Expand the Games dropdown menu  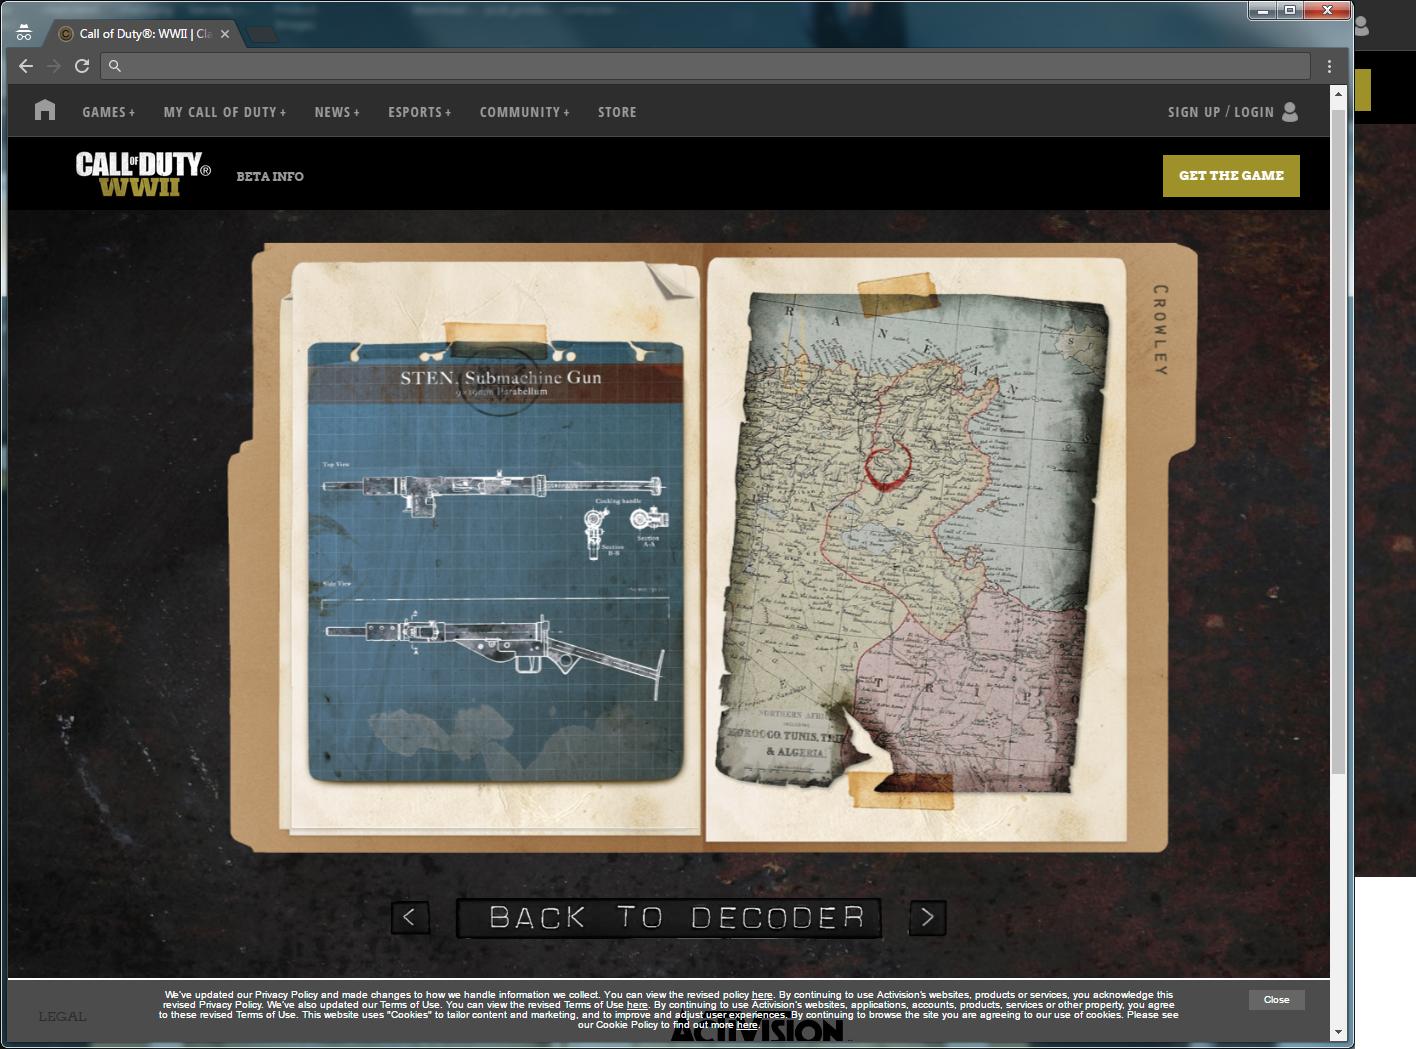(x=108, y=112)
